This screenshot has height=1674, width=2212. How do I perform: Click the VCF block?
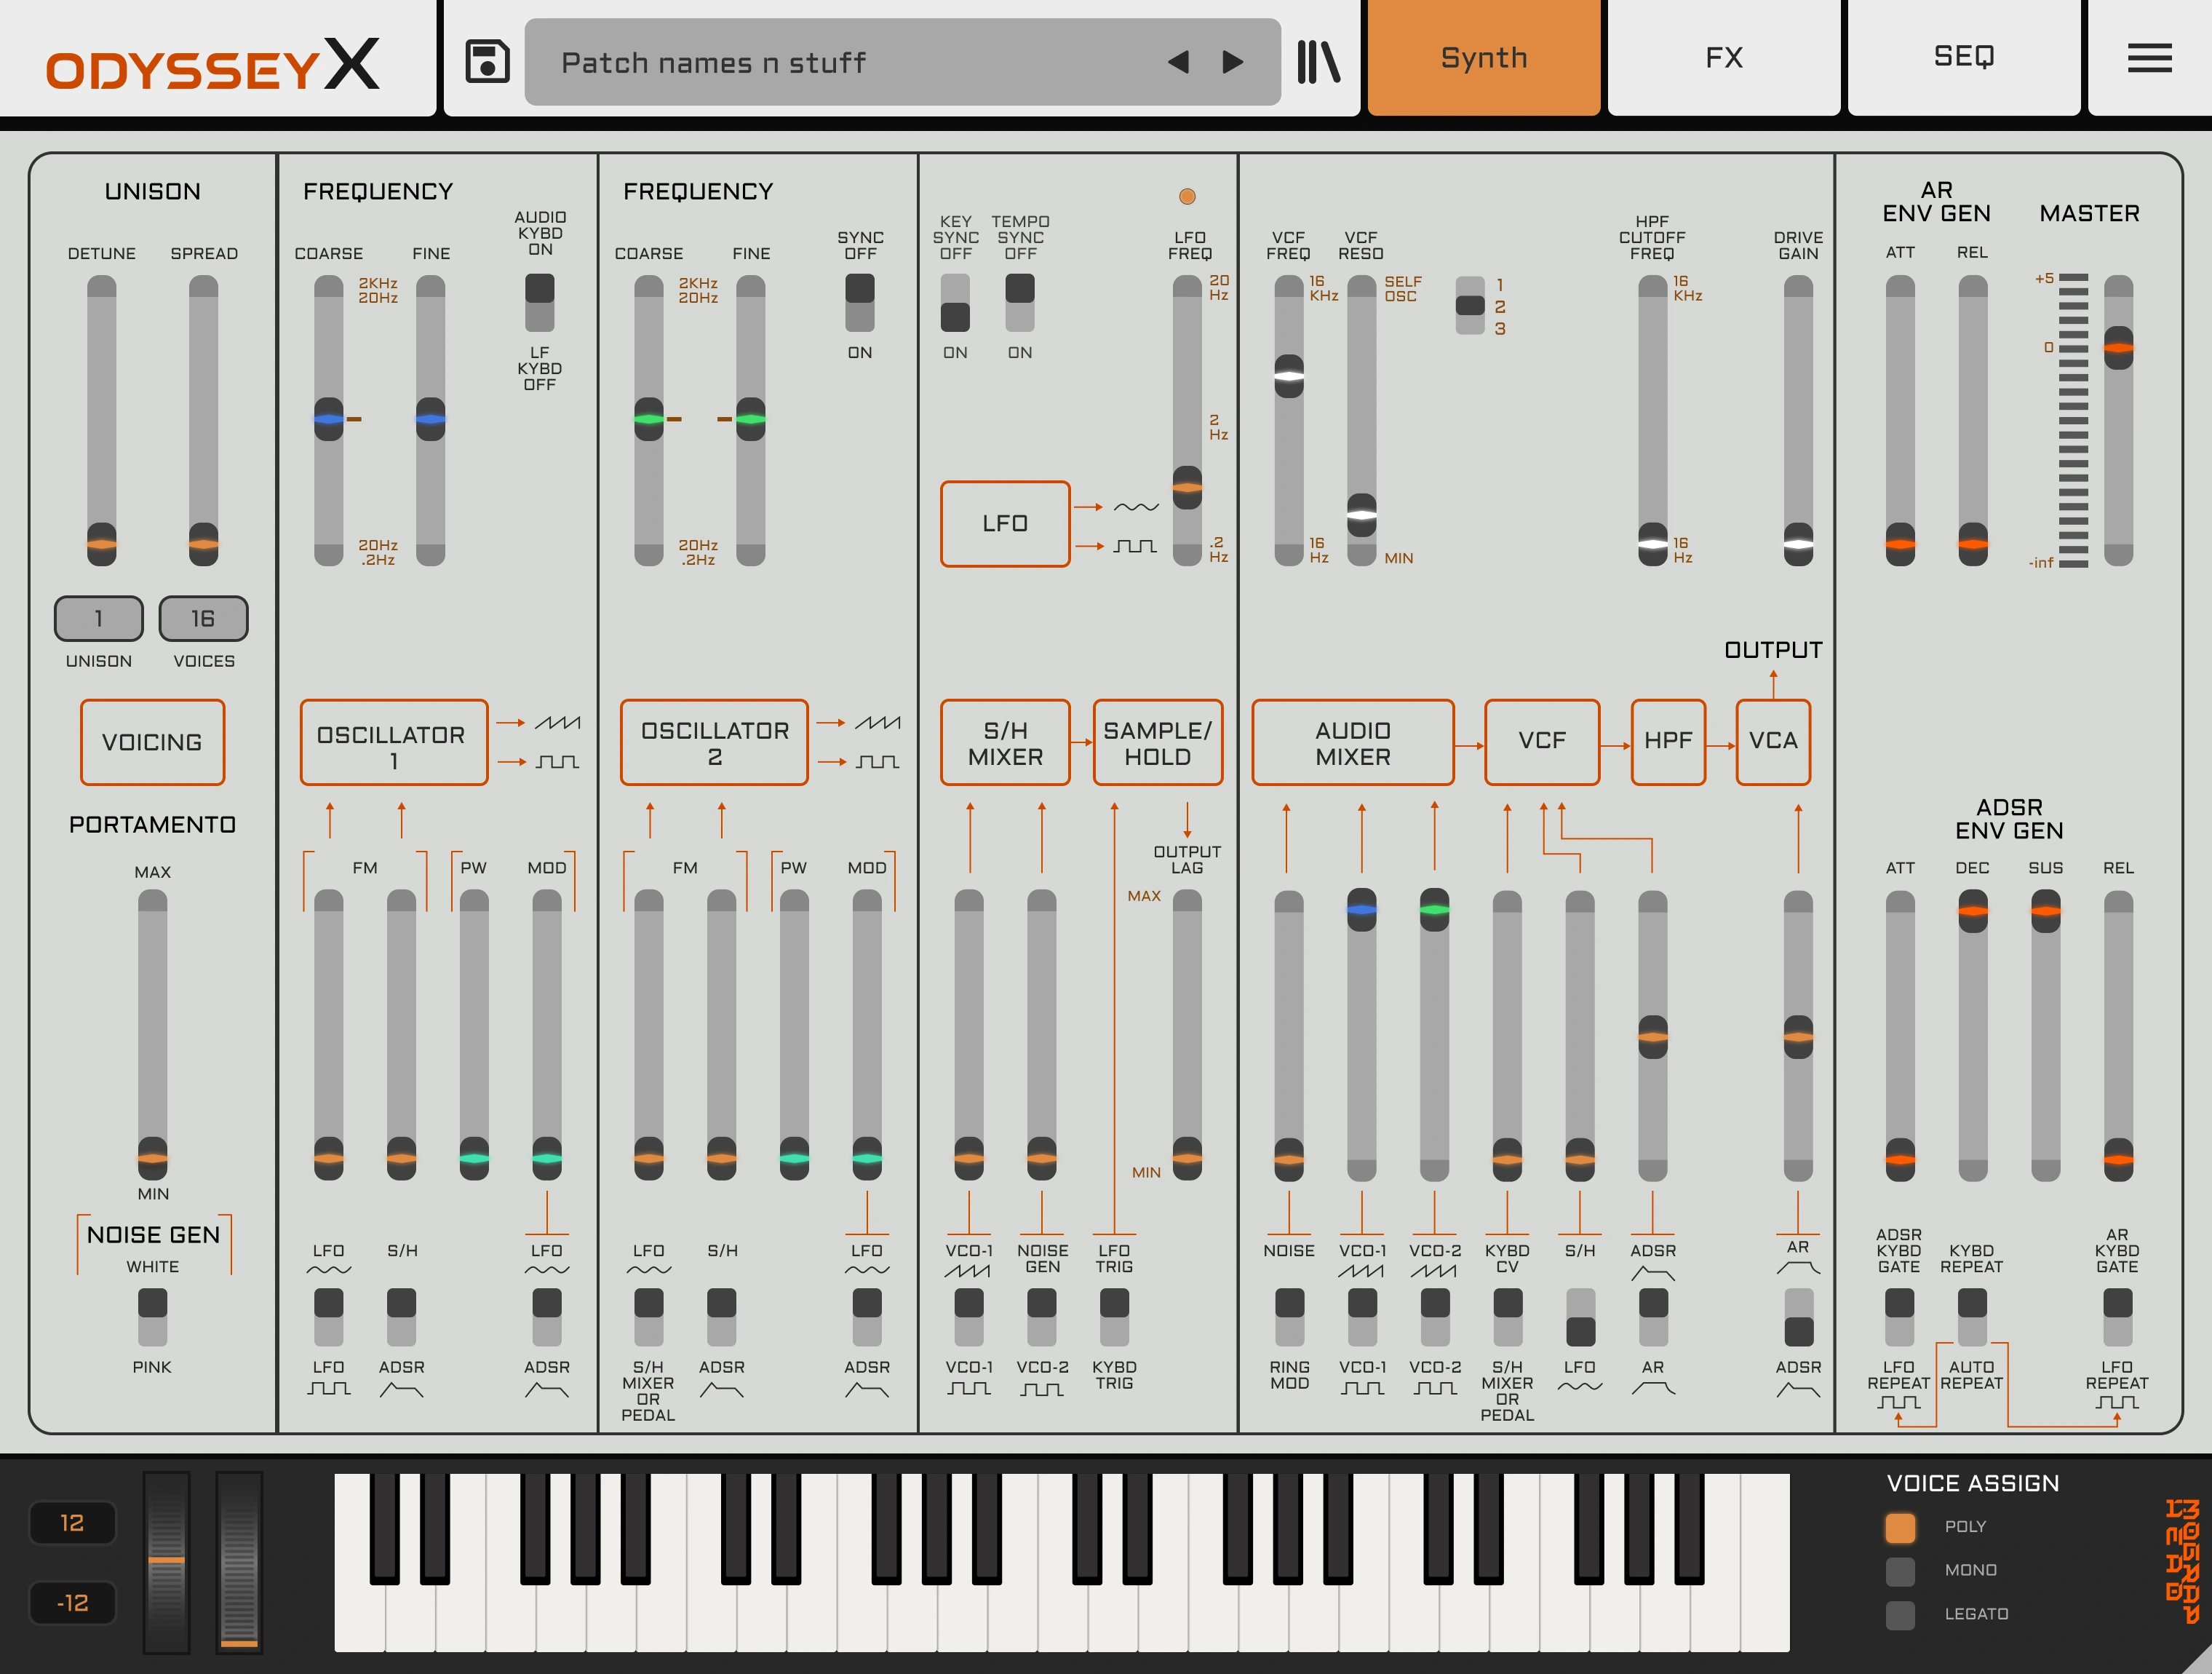1542,742
